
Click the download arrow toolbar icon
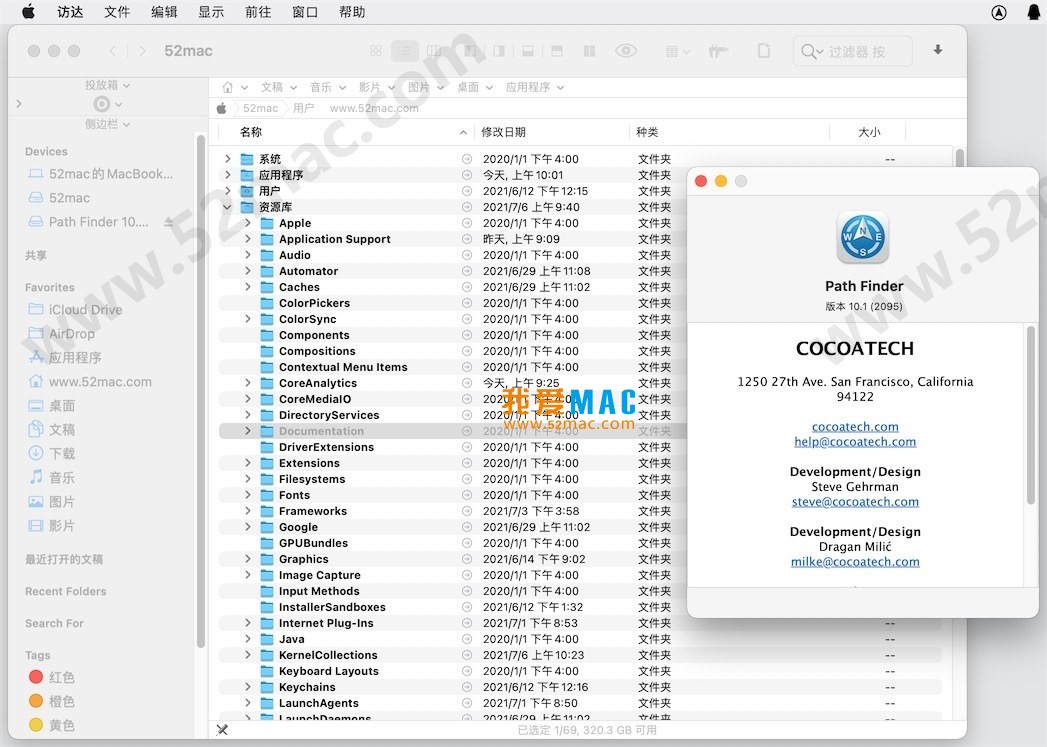point(938,50)
